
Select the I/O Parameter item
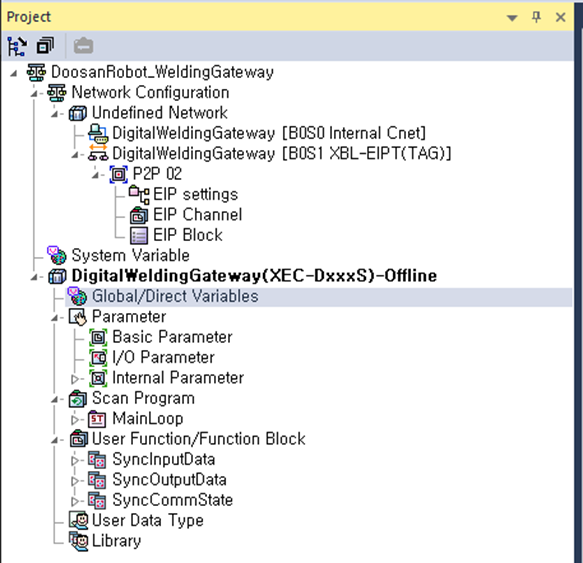point(164,357)
